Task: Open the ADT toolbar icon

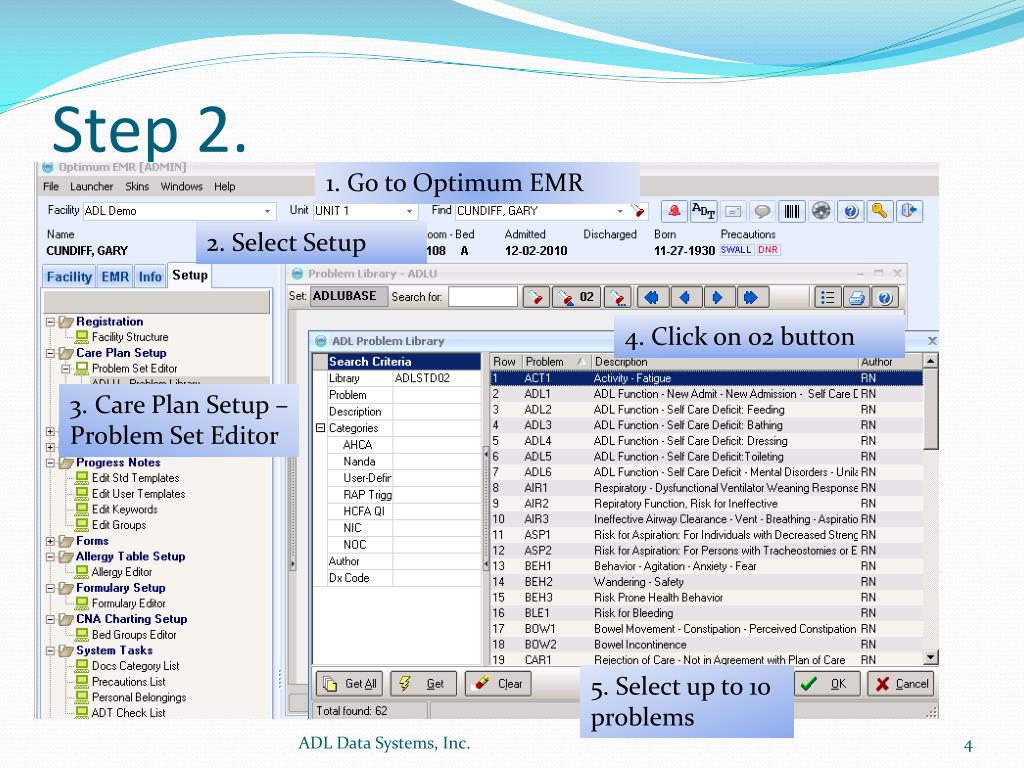Action: point(703,211)
